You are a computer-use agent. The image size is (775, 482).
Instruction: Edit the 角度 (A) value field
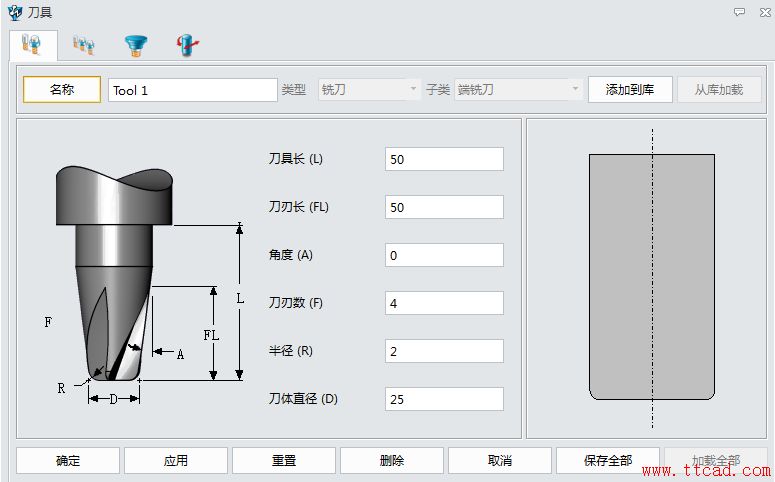tap(444, 255)
